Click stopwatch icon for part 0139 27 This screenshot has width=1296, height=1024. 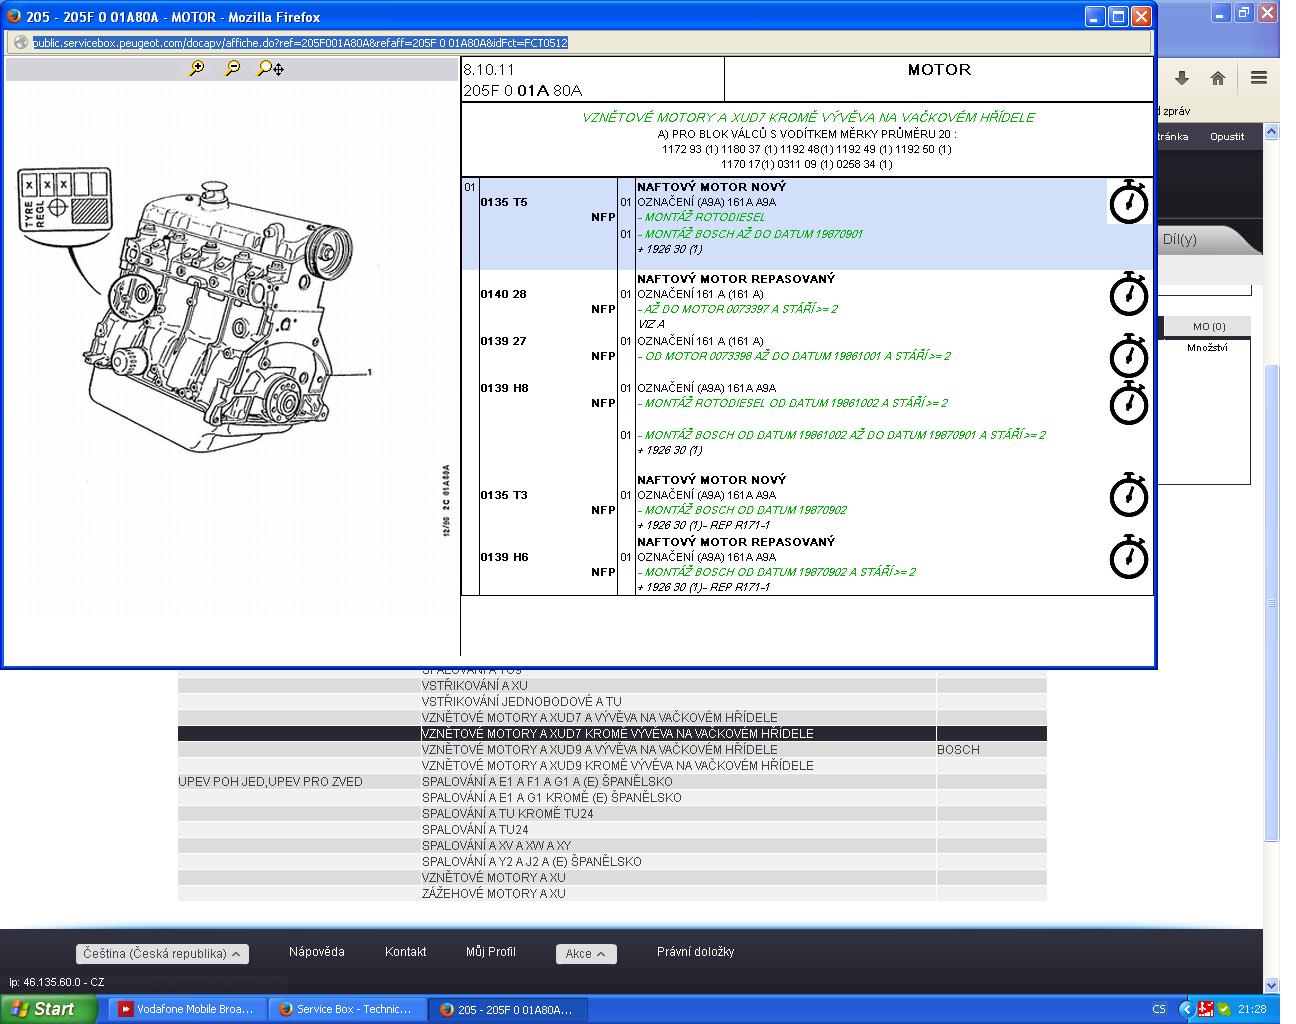[1128, 356]
